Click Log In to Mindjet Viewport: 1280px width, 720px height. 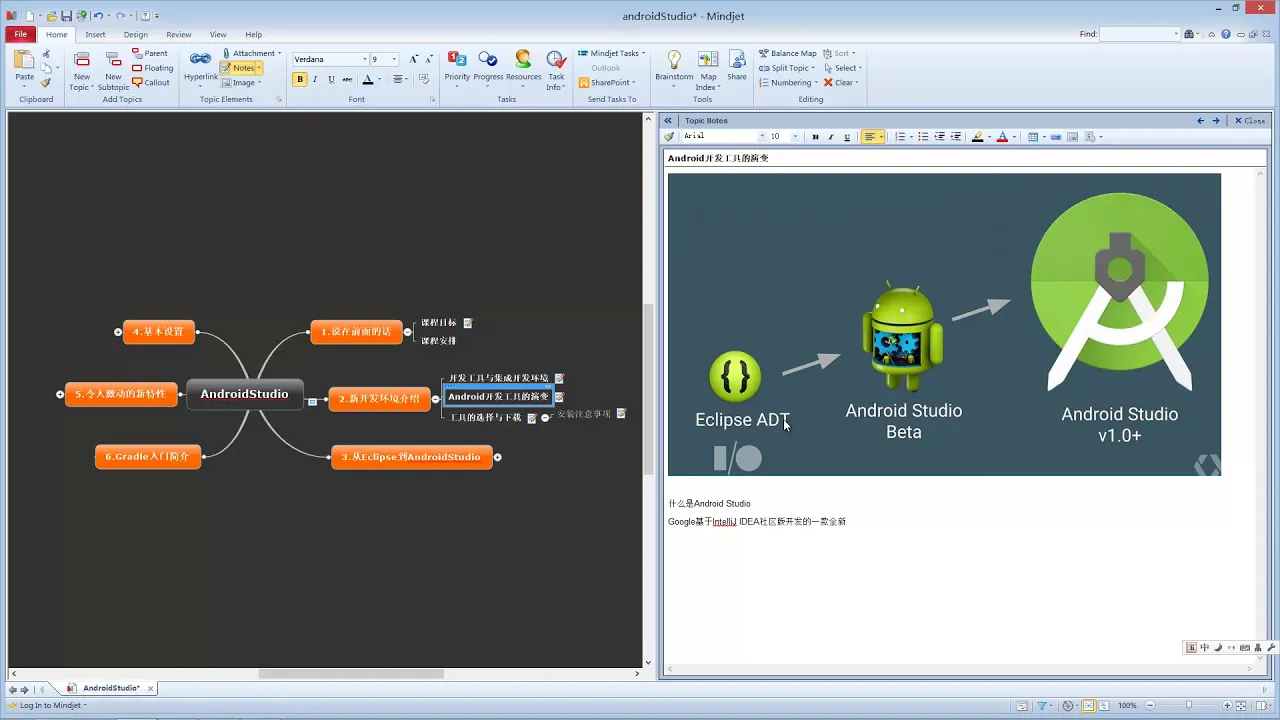pyautogui.click(x=46, y=705)
